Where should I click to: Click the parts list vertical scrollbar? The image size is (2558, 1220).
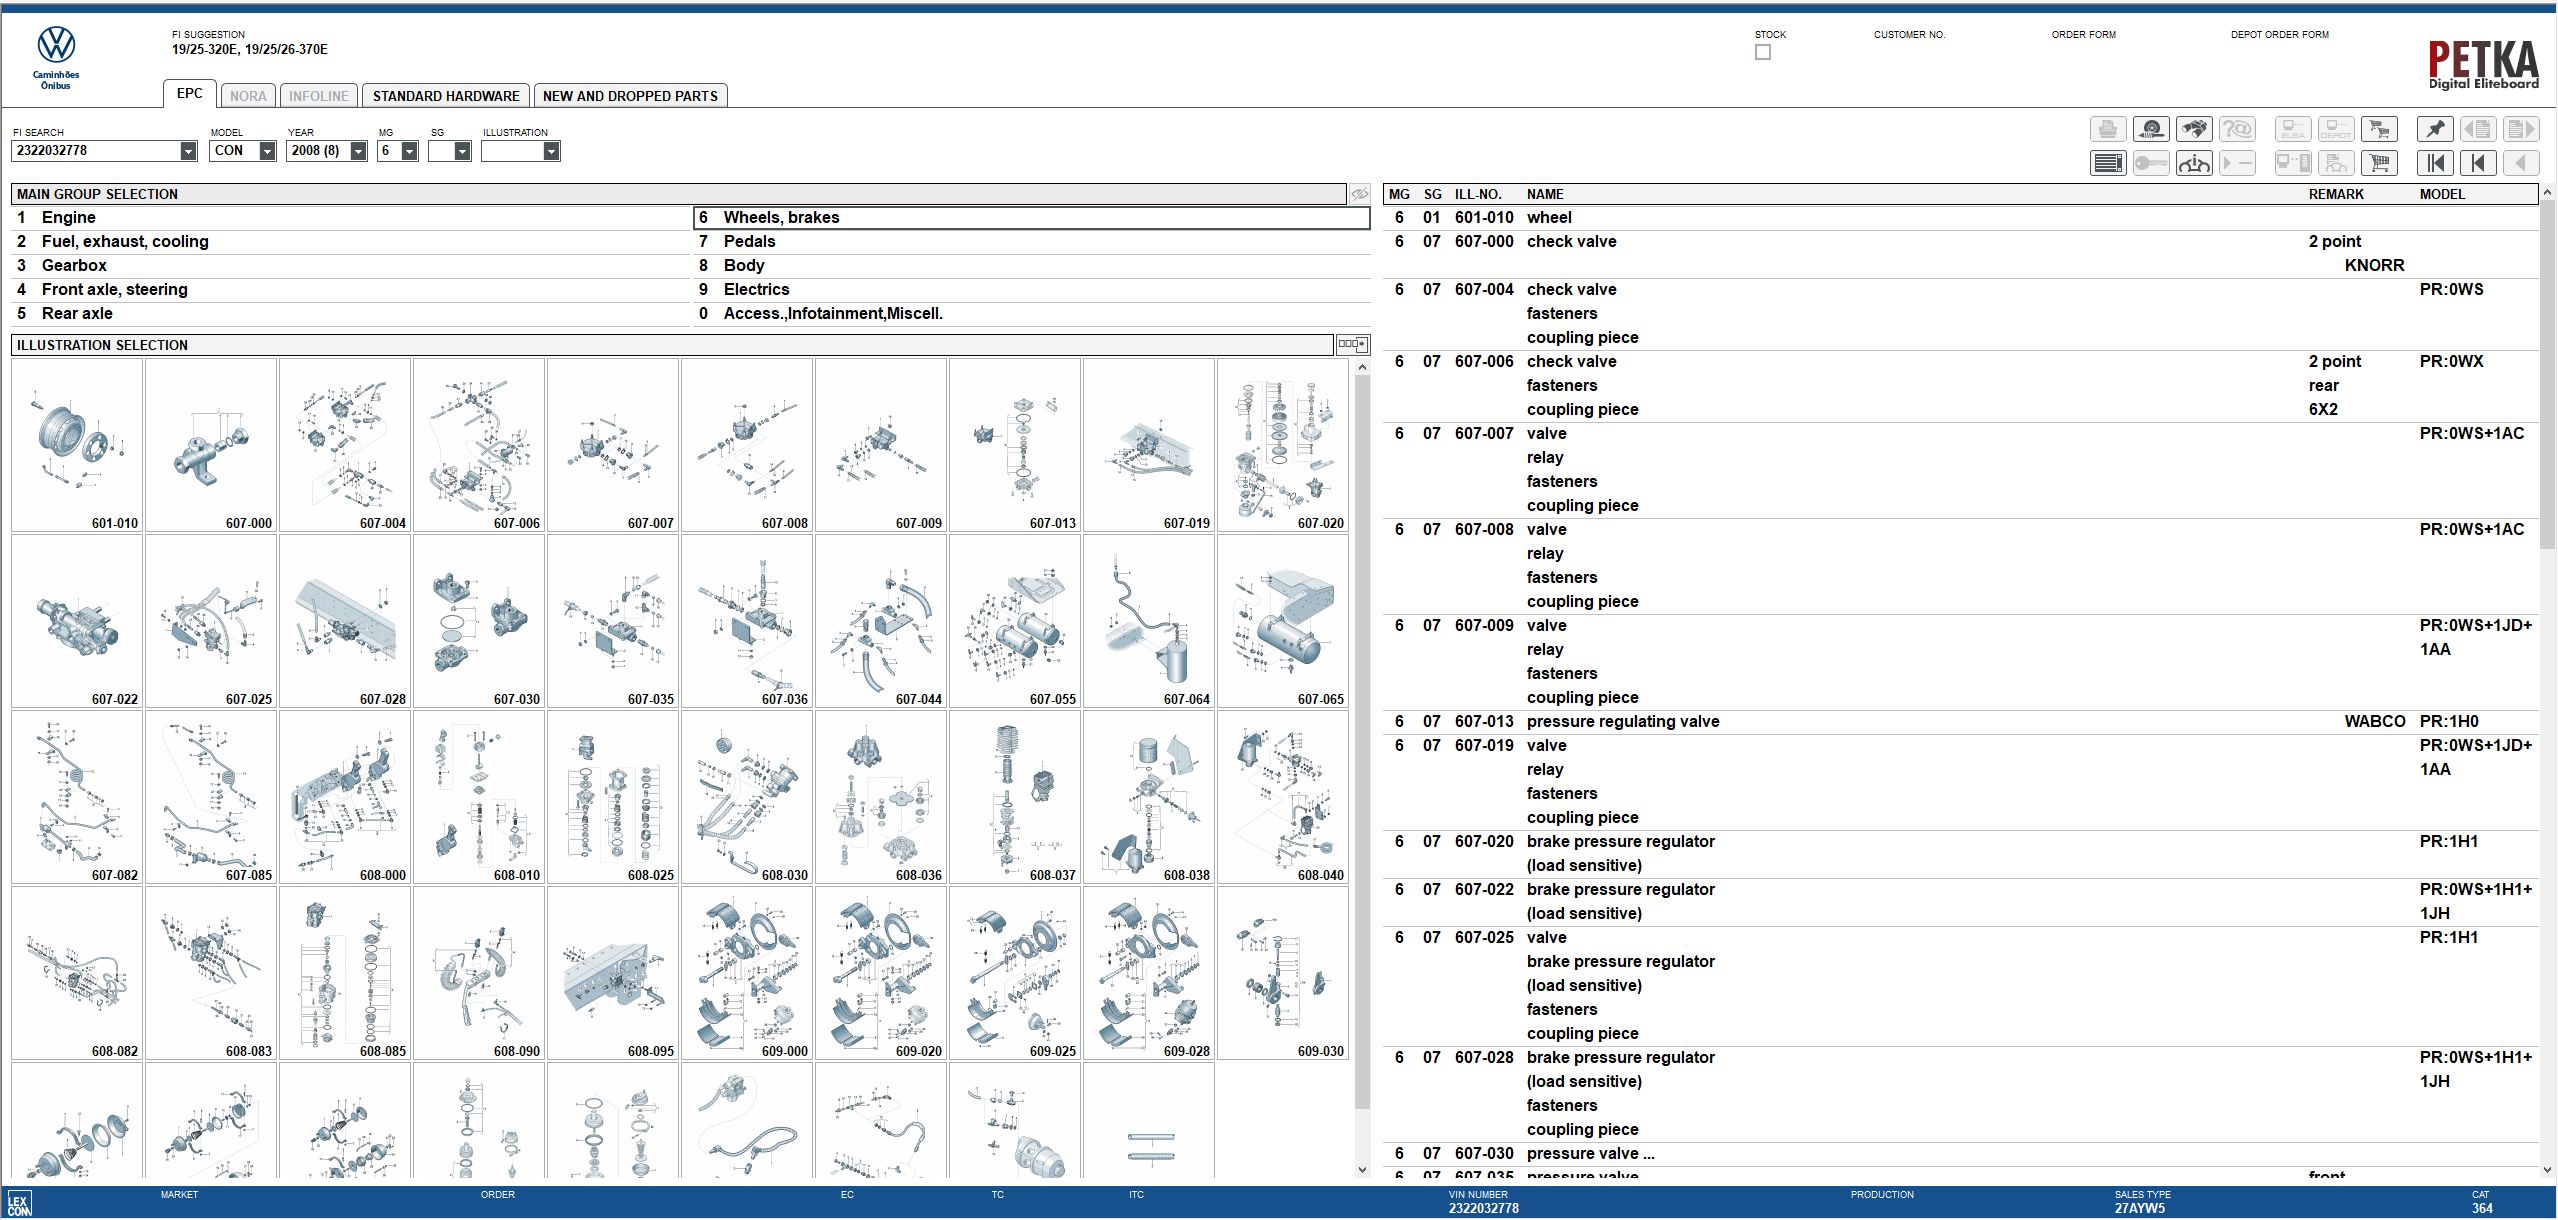(x=2547, y=375)
